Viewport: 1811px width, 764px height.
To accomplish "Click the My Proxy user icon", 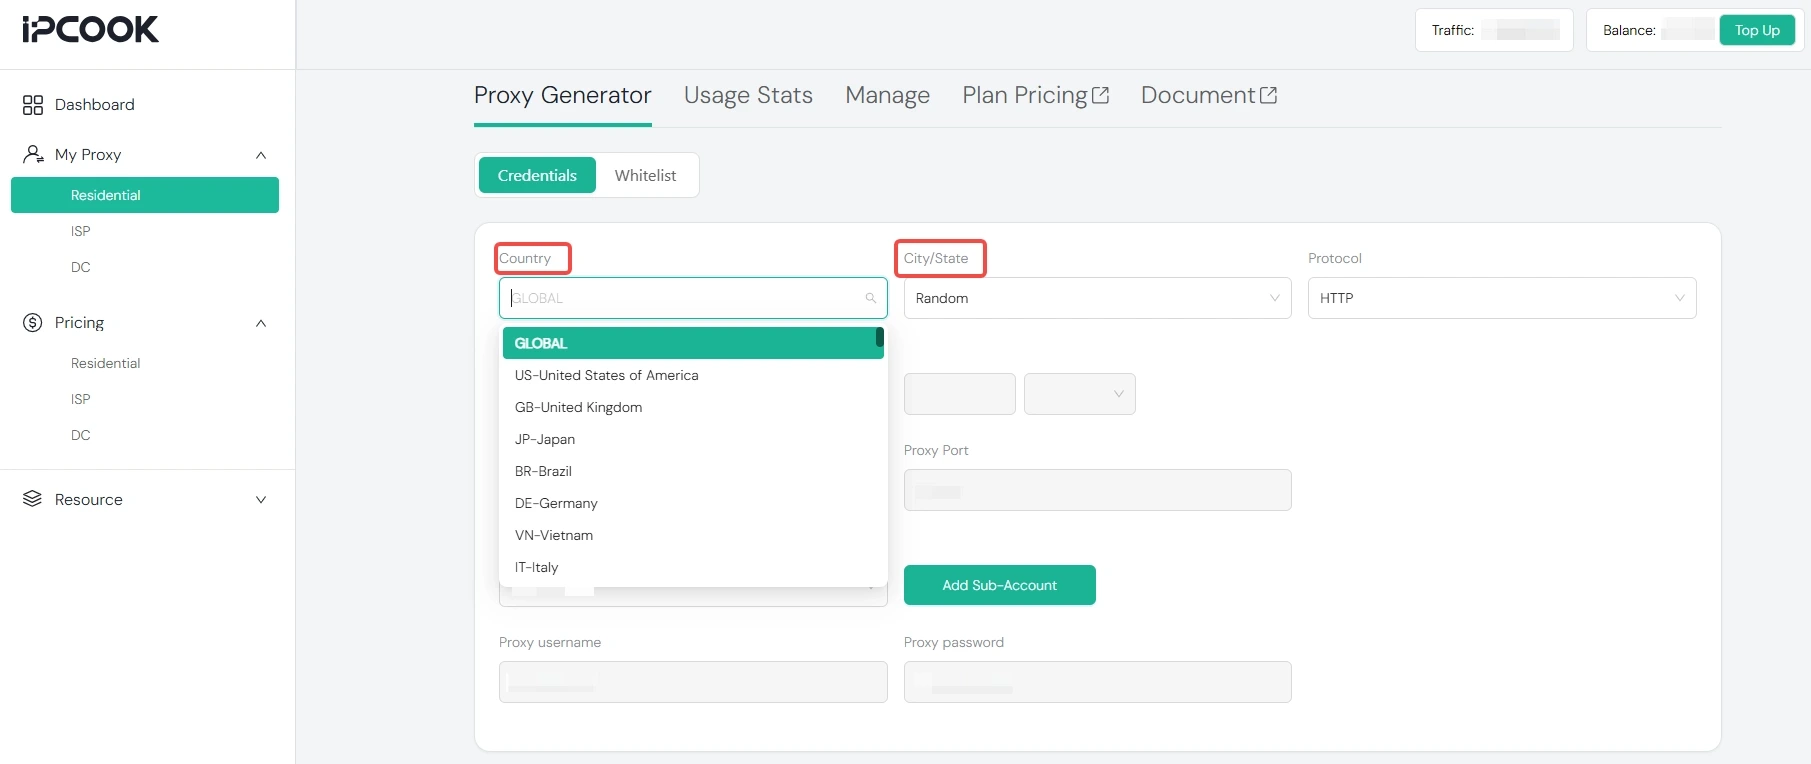I will pyautogui.click(x=33, y=154).
